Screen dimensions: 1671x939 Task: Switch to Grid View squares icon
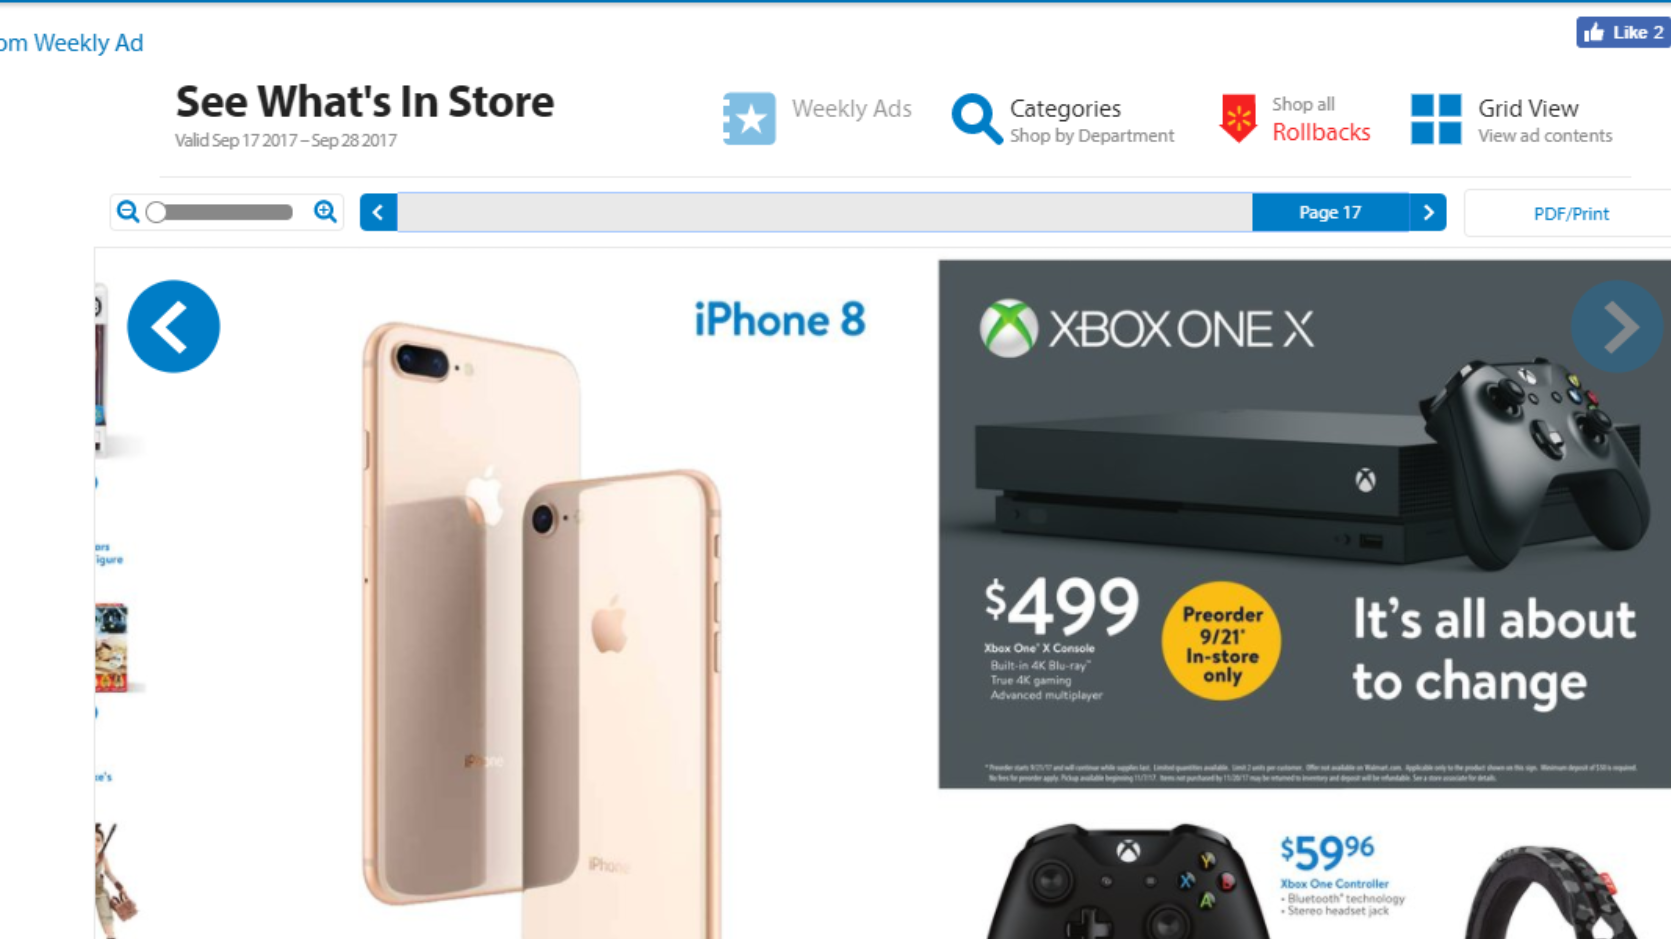(x=1436, y=119)
